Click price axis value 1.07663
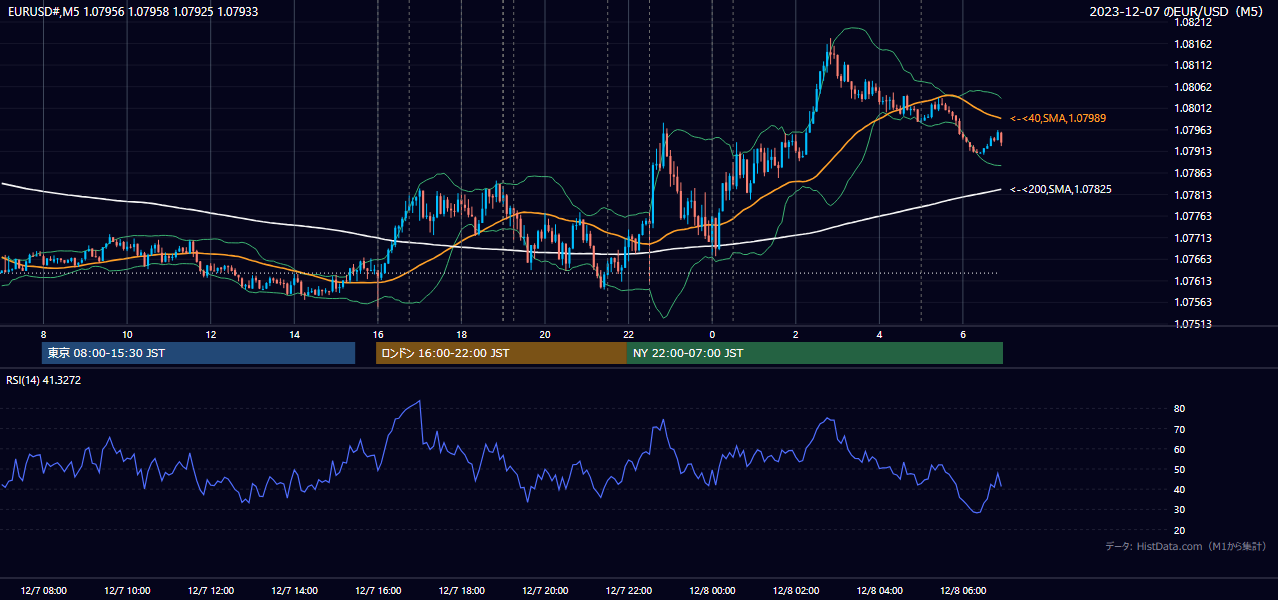The width and height of the screenshot is (1278, 600). 1192,259
